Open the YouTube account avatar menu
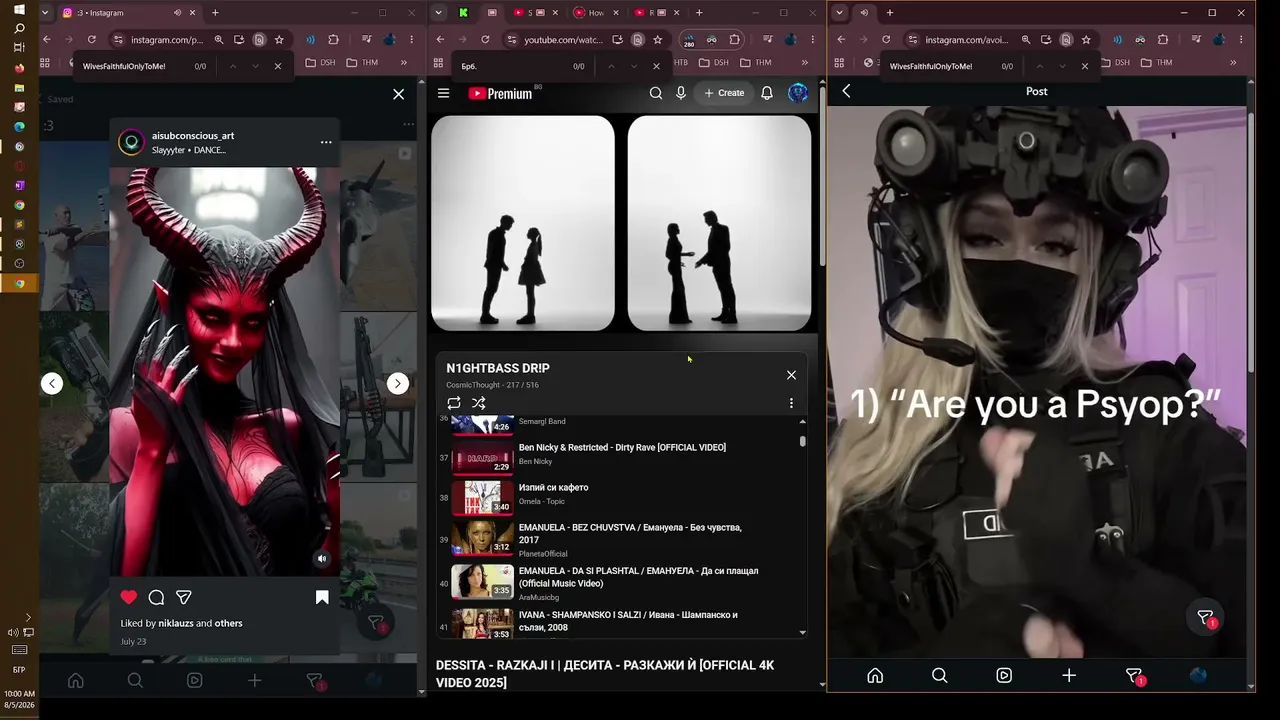Image resolution: width=1280 pixels, height=720 pixels. (798, 93)
